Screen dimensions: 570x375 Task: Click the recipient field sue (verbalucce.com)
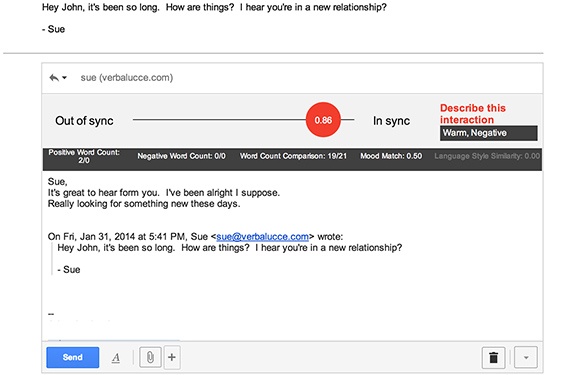pos(127,77)
